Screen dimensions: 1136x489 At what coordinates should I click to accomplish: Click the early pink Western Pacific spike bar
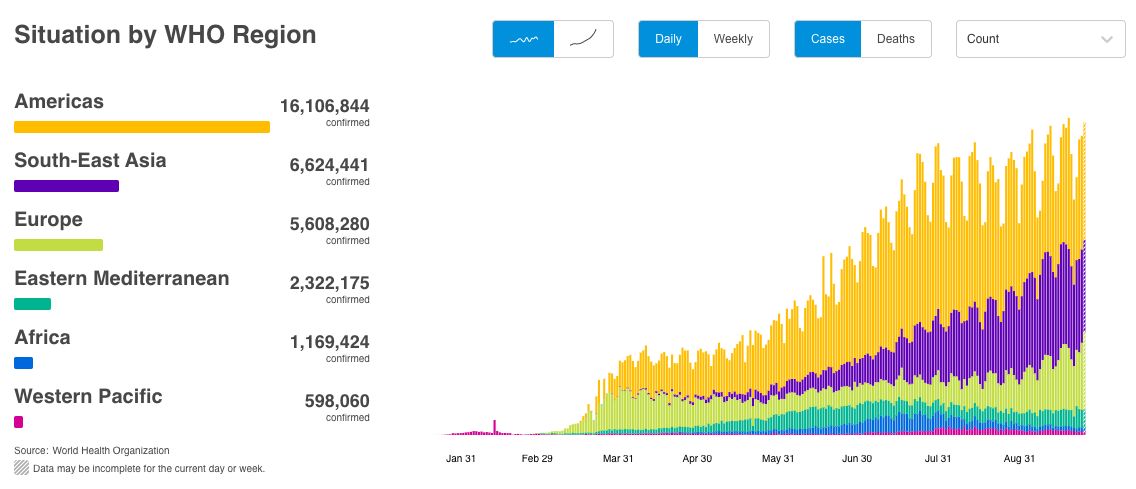(x=495, y=427)
